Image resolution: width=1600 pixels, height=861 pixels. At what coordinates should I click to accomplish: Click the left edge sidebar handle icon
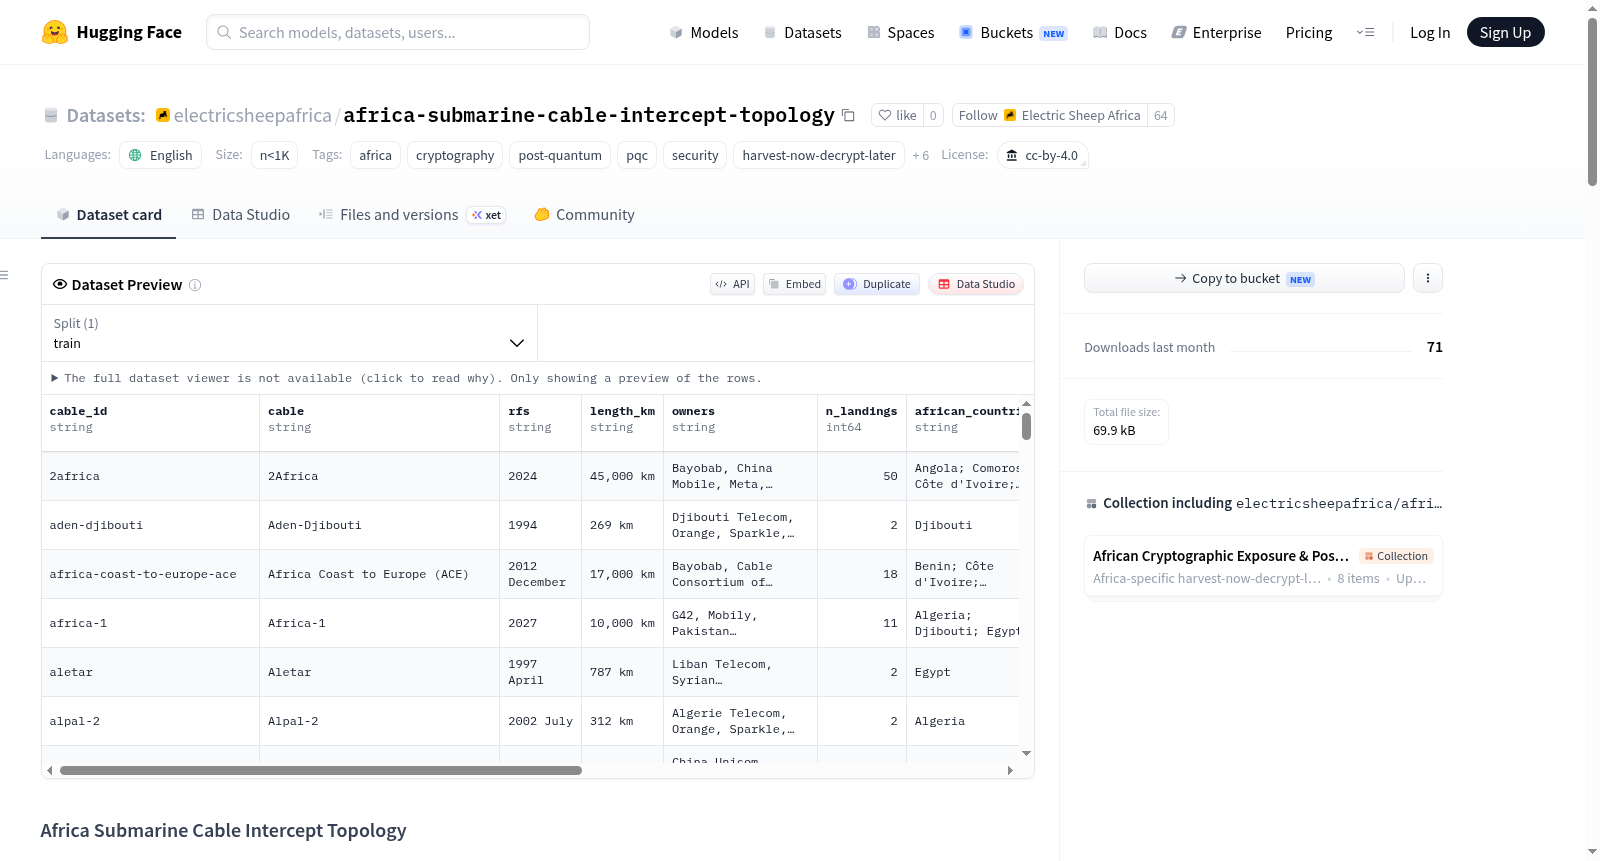tap(4, 275)
